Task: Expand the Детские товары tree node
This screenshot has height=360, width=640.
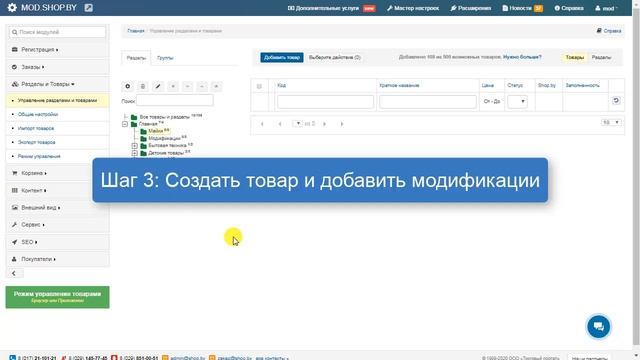Action: point(134,153)
